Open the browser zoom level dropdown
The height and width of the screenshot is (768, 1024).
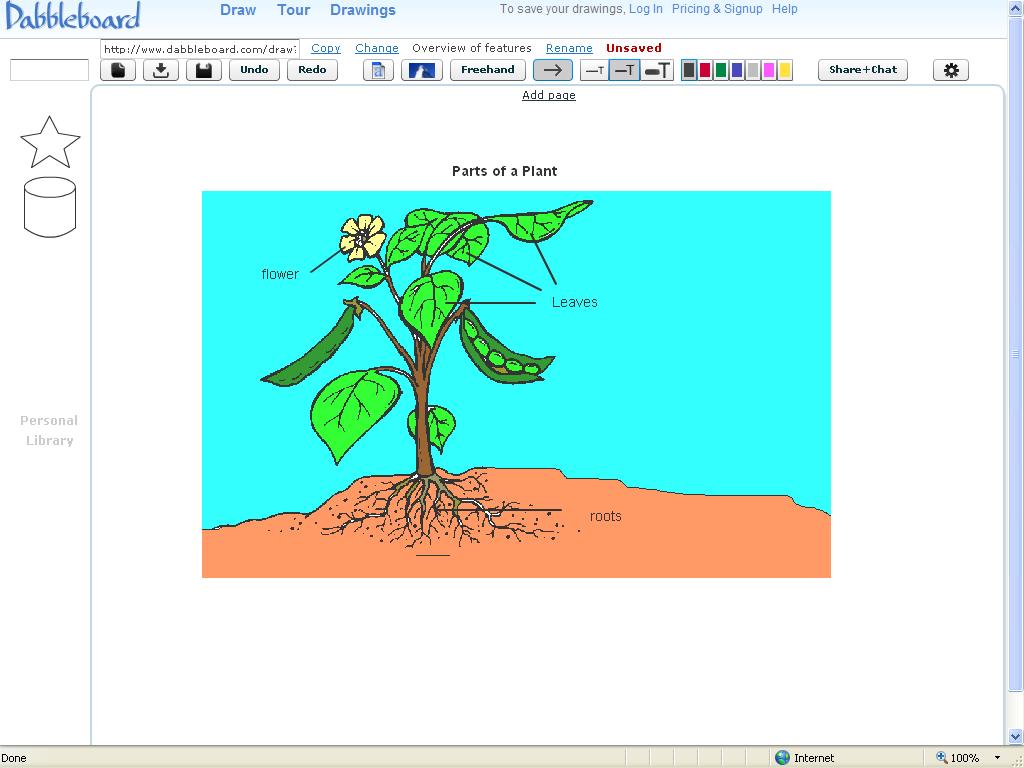[997, 758]
